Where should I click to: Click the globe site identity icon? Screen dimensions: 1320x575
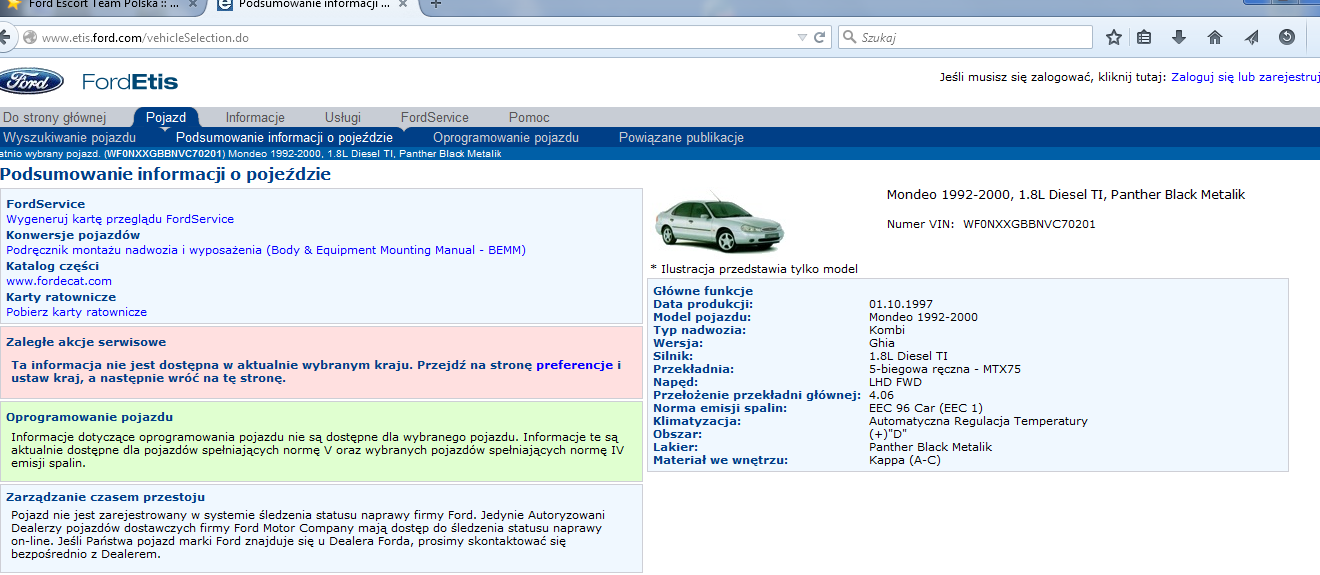(x=29, y=38)
